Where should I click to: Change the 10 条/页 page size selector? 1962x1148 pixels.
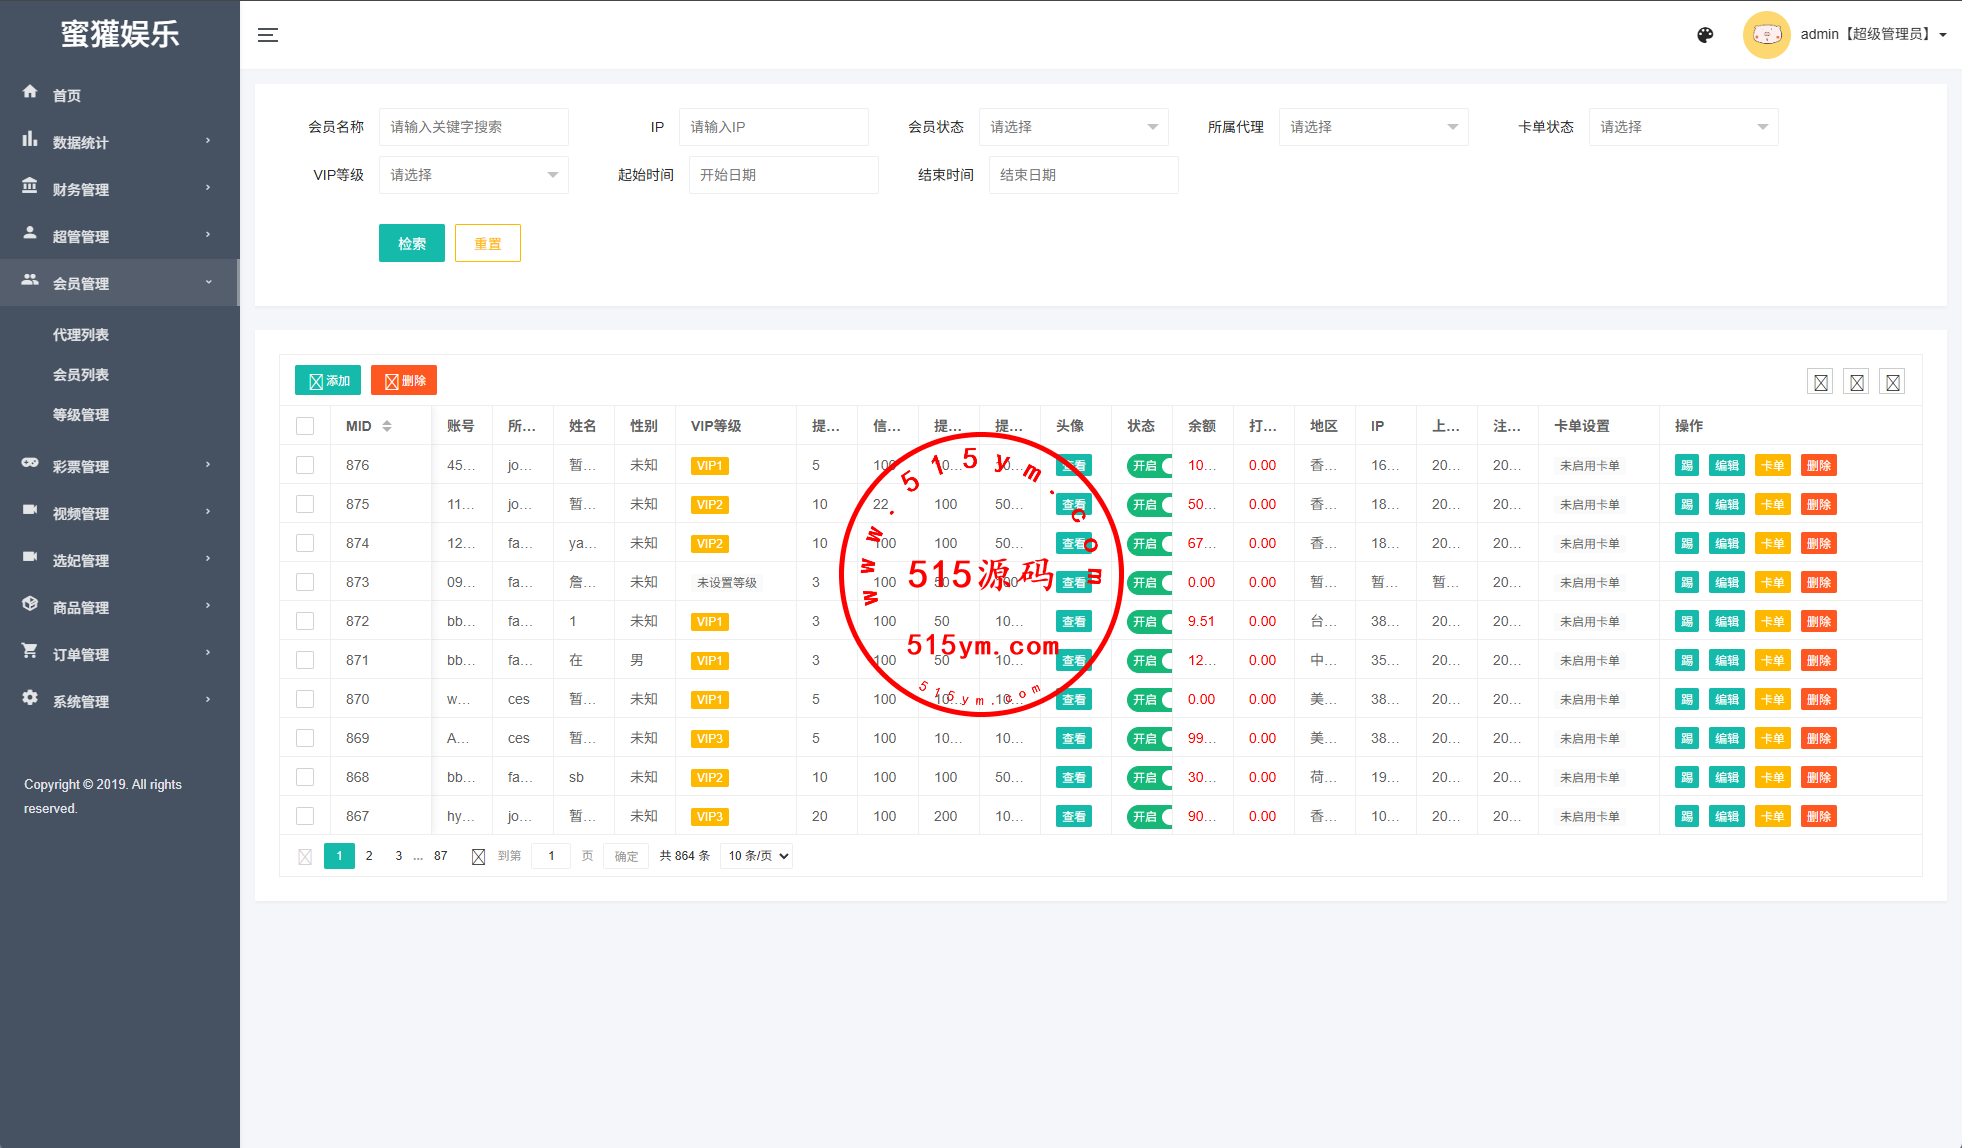(758, 856)
